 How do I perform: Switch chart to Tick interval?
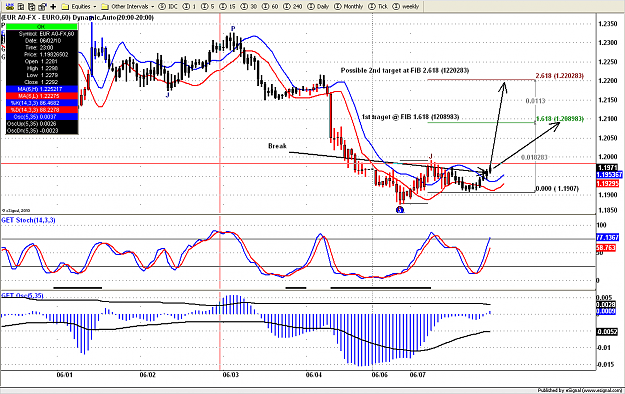tap(378, 6)
